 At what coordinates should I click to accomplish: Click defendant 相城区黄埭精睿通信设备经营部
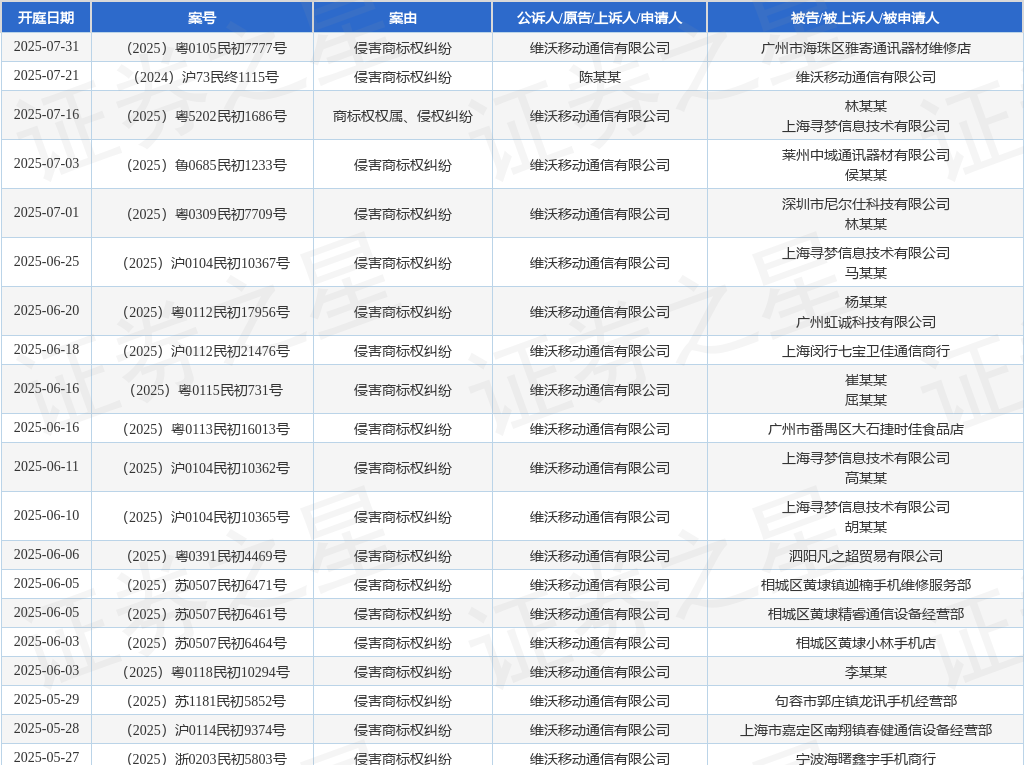[865, 614]
